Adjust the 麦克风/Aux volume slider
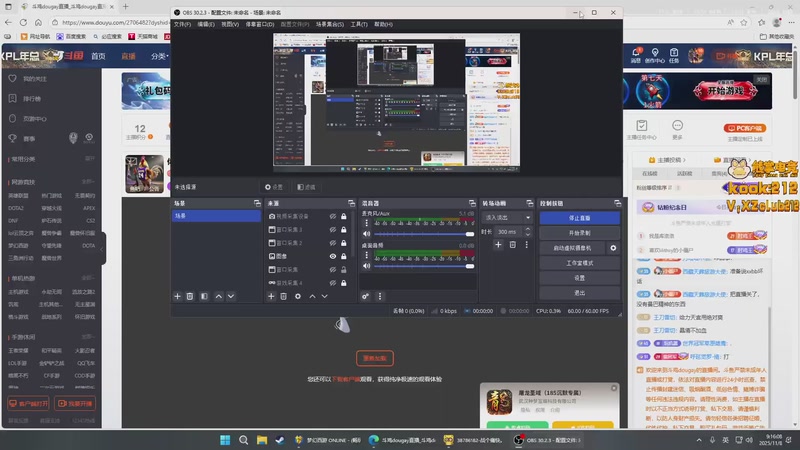 (424, 234)
